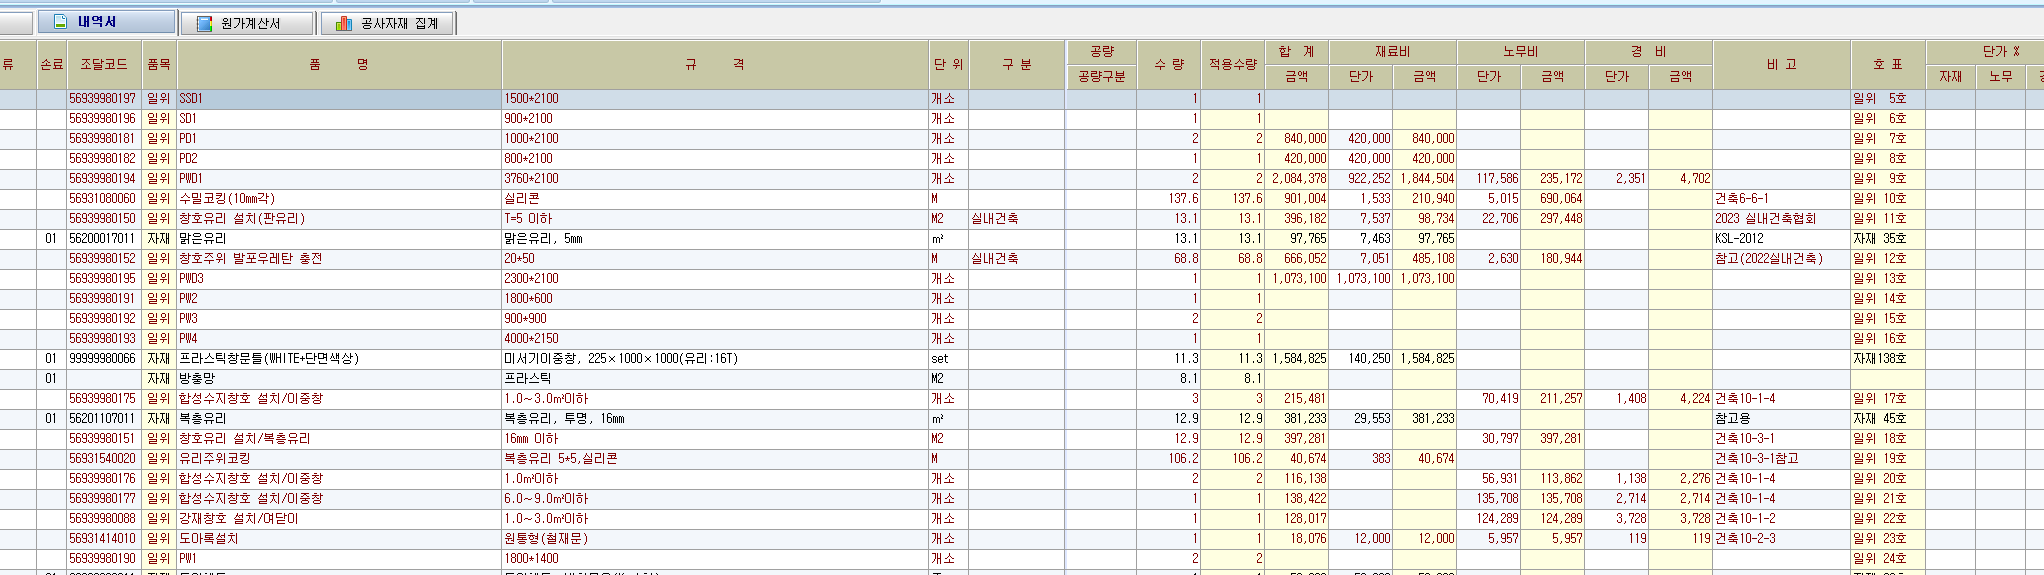Click the 비 고 column header
This screenshot has width=2044, height=575.
(1781, 65)
